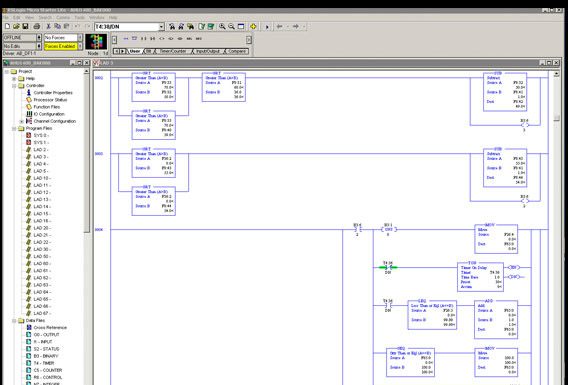This screenshot has height=385, width=568.
Task: Open the Tools menu
Action: [80, 17]
